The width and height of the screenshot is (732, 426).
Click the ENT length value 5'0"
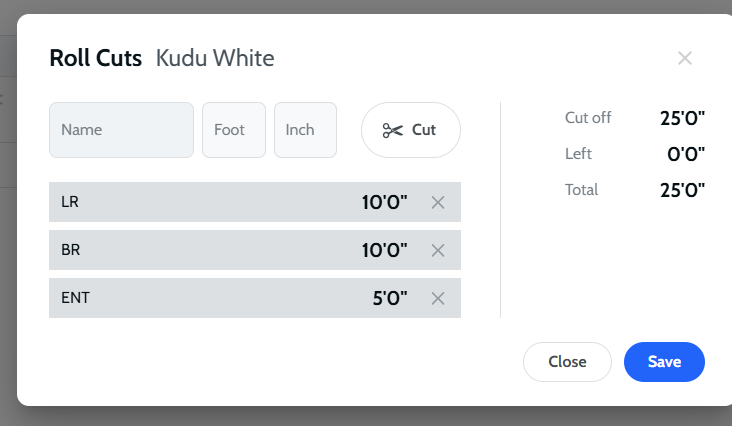click(389, 298)
